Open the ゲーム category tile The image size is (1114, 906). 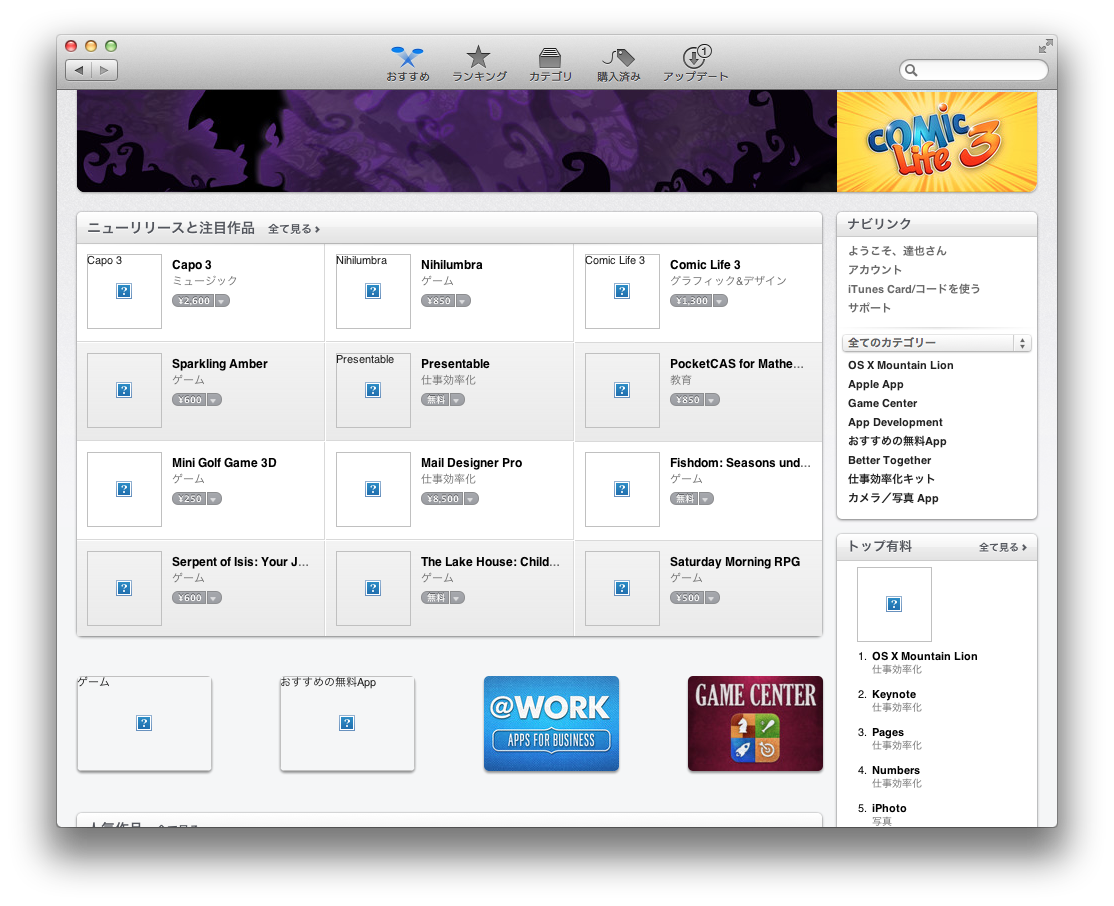(144, 723)
